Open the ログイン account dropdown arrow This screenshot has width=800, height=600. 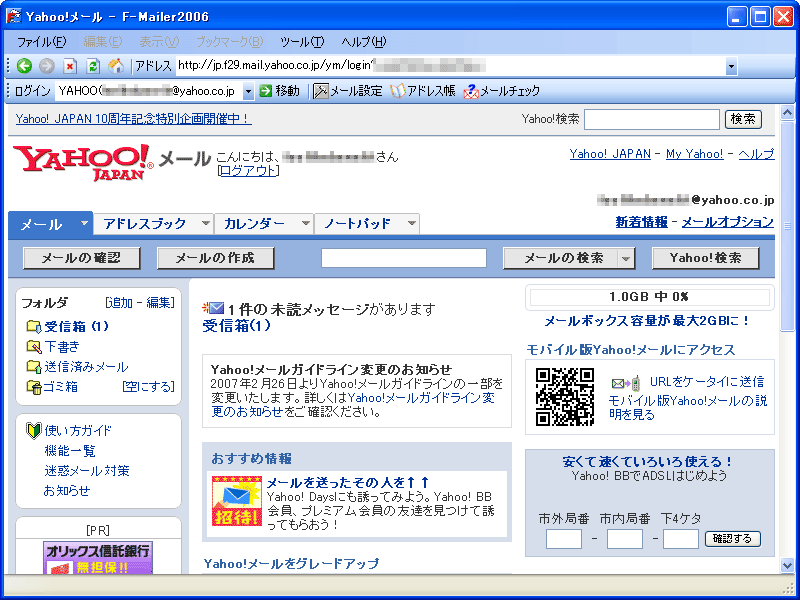[x=248, y=92]
